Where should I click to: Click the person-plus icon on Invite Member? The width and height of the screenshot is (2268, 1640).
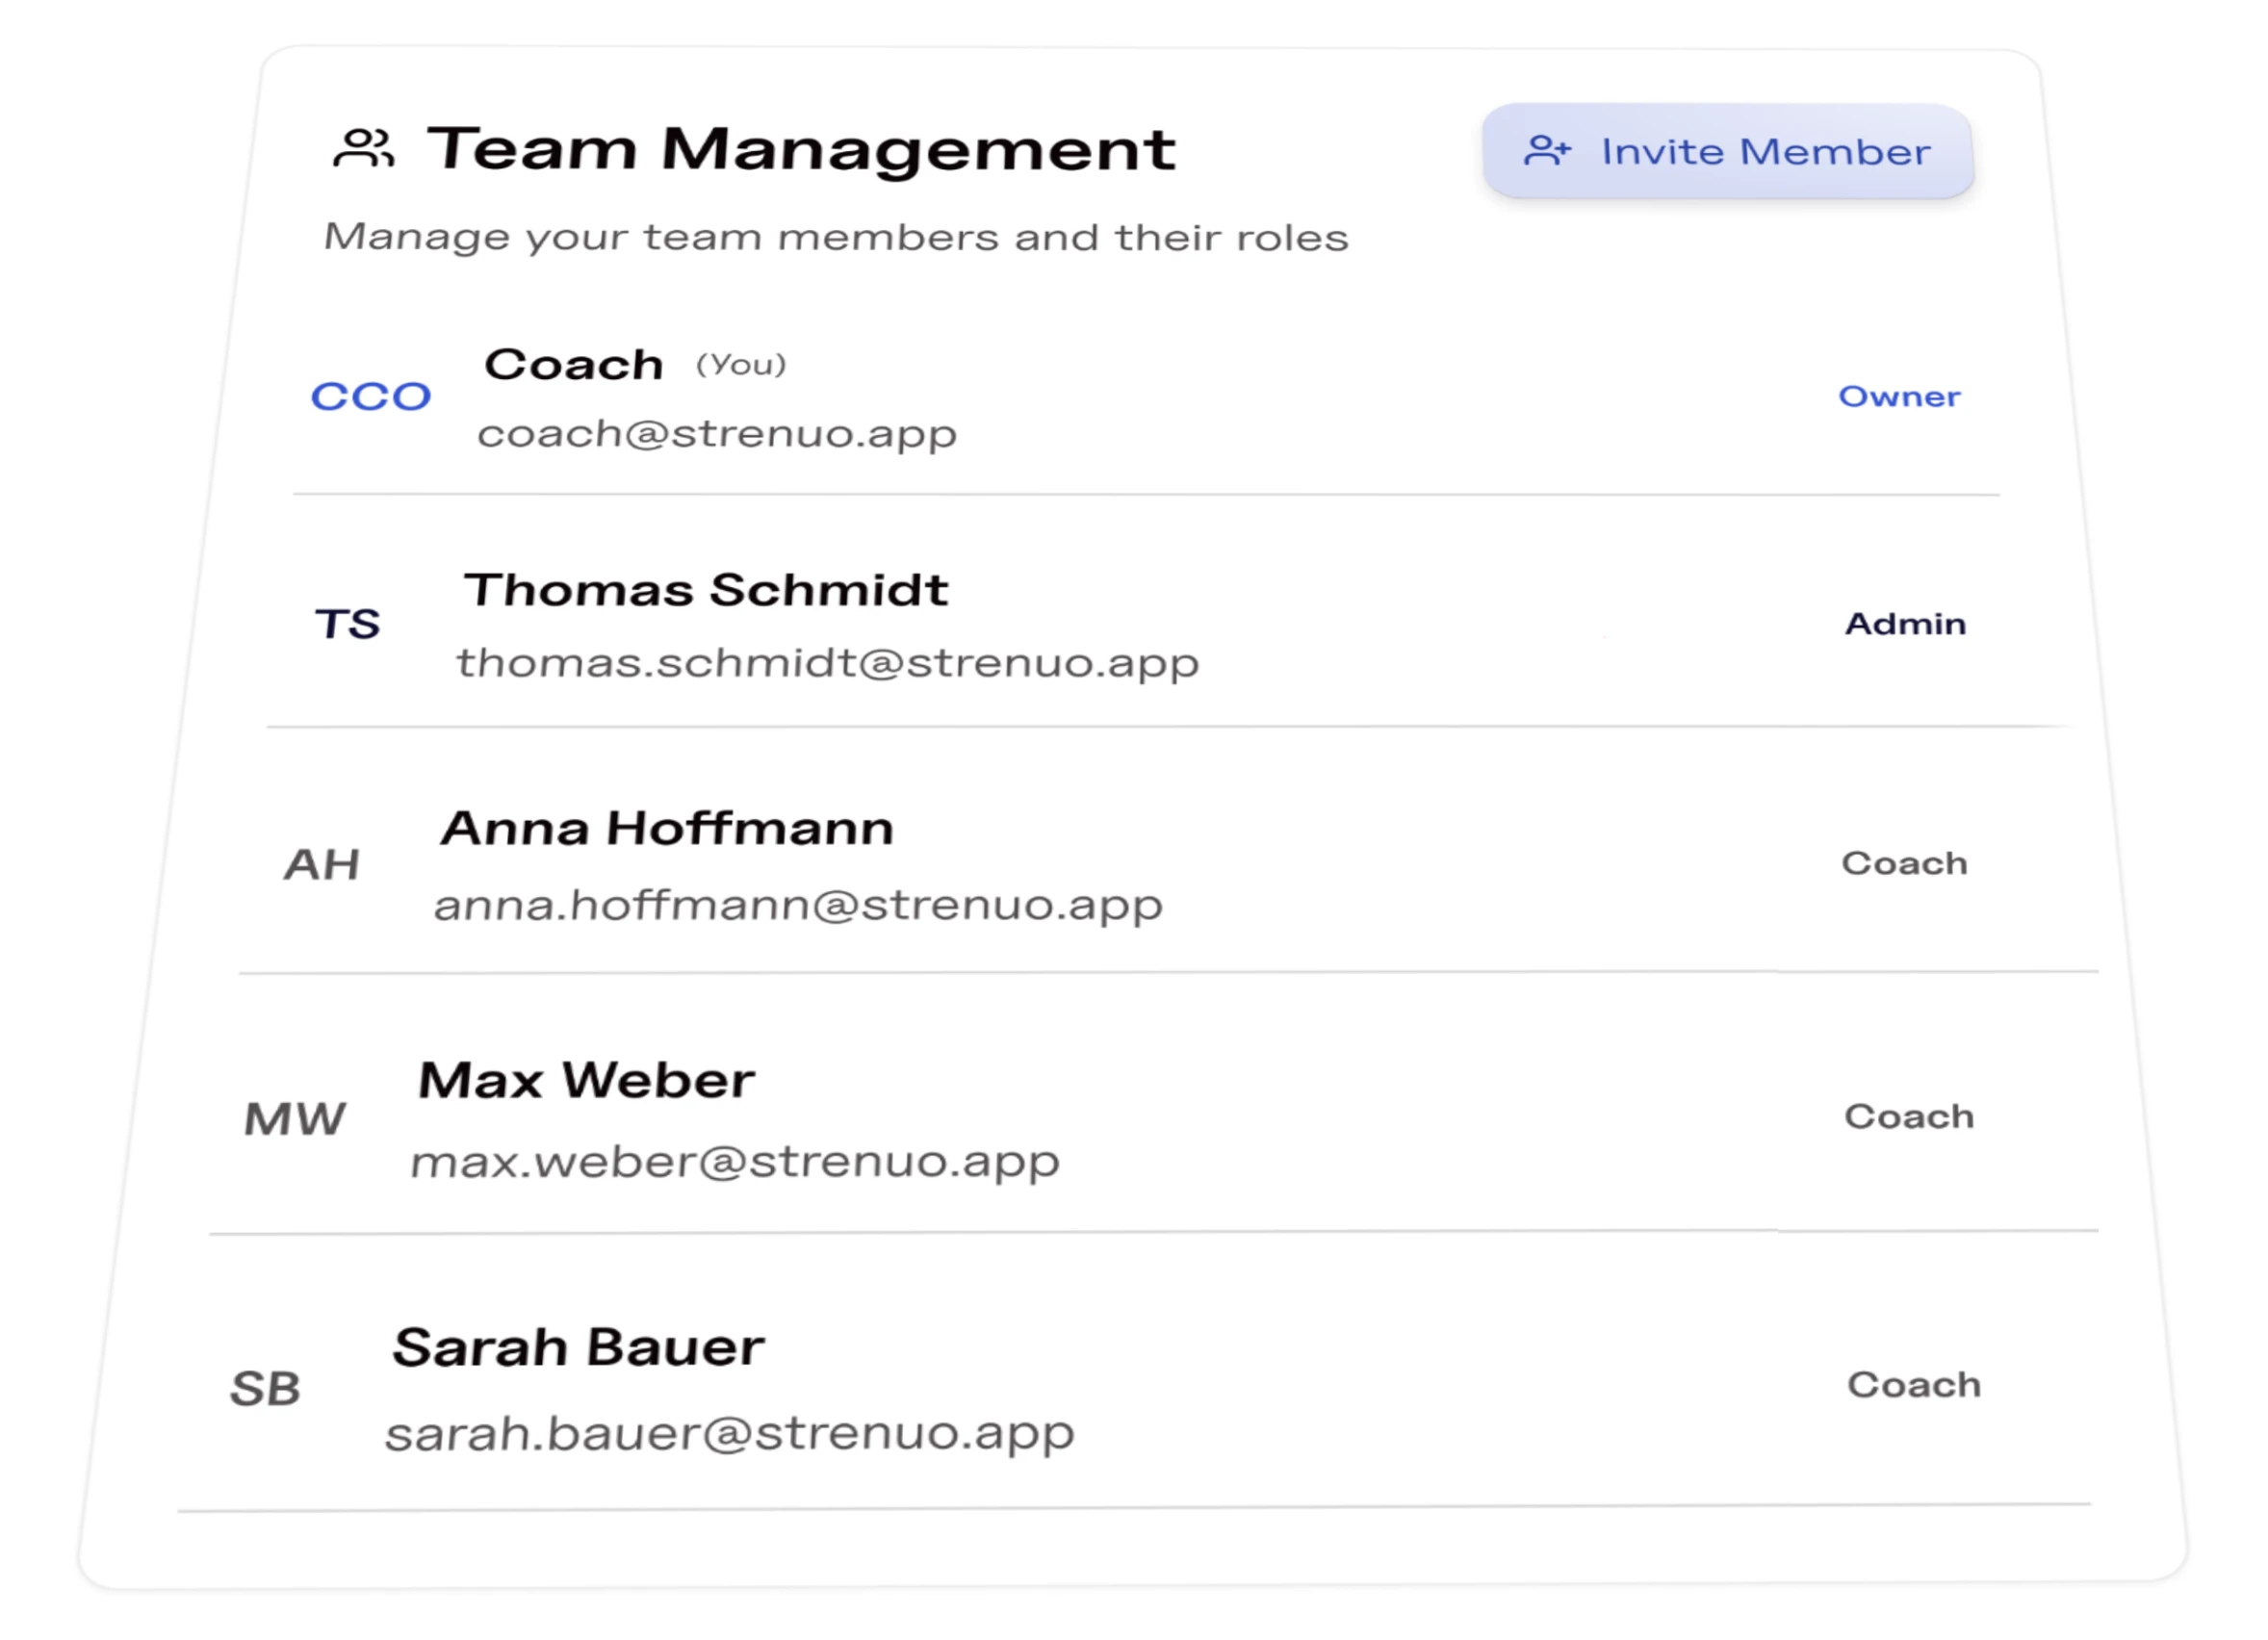coord(1548,152)
